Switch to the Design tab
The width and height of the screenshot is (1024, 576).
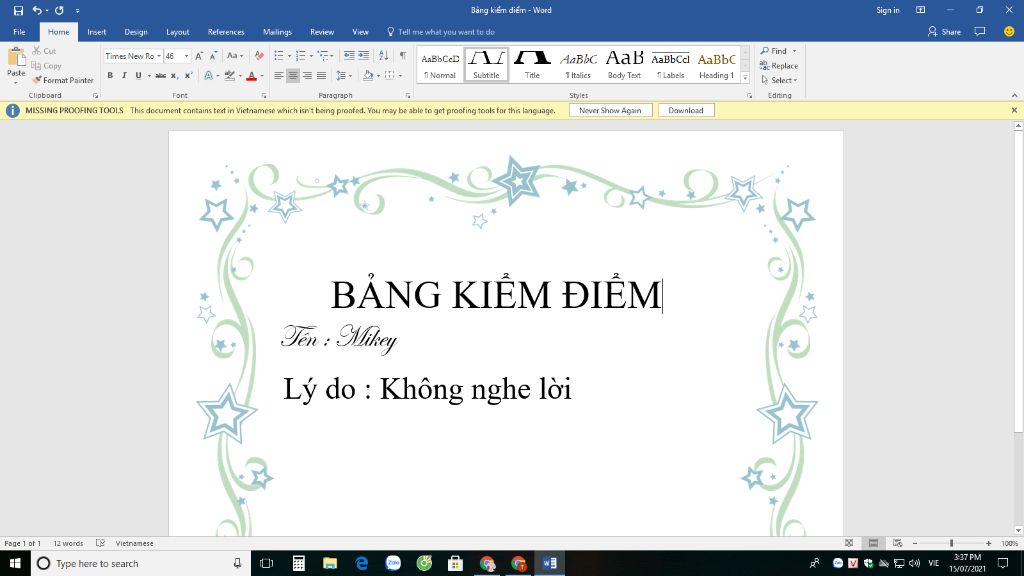[x=136, y=32]
